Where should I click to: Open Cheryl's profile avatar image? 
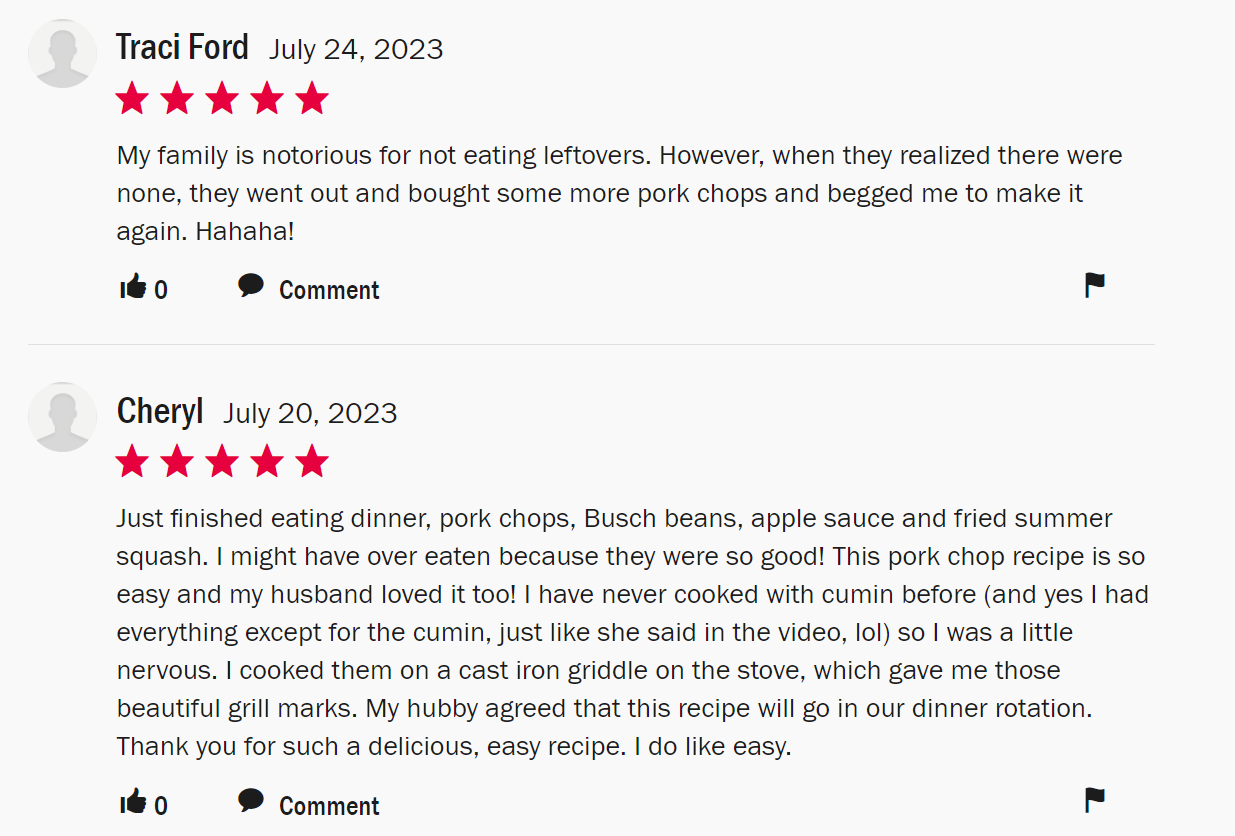(x=63, y=417)
